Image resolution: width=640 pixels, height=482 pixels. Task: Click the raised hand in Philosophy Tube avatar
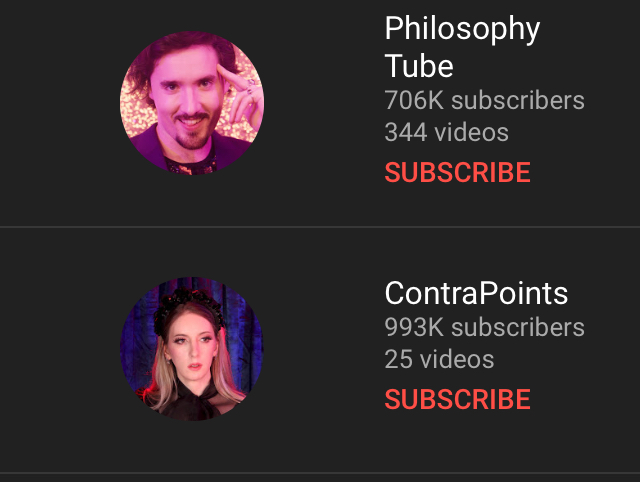[x=241, y=98]
